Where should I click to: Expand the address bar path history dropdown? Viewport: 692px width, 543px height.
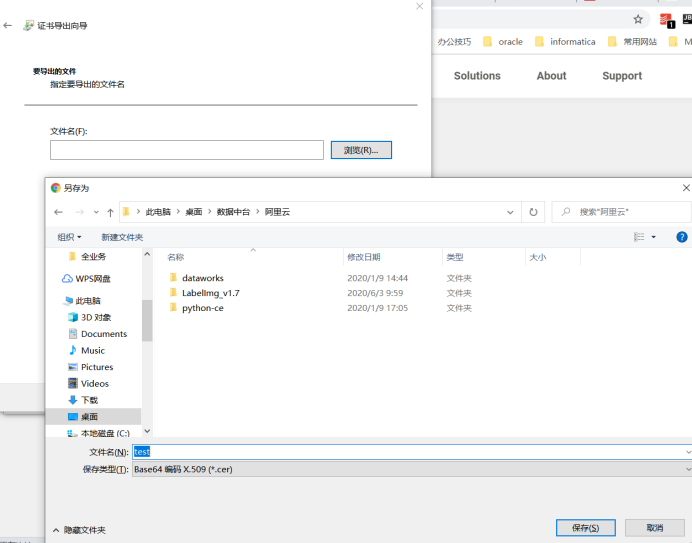[x=510, y=212]
